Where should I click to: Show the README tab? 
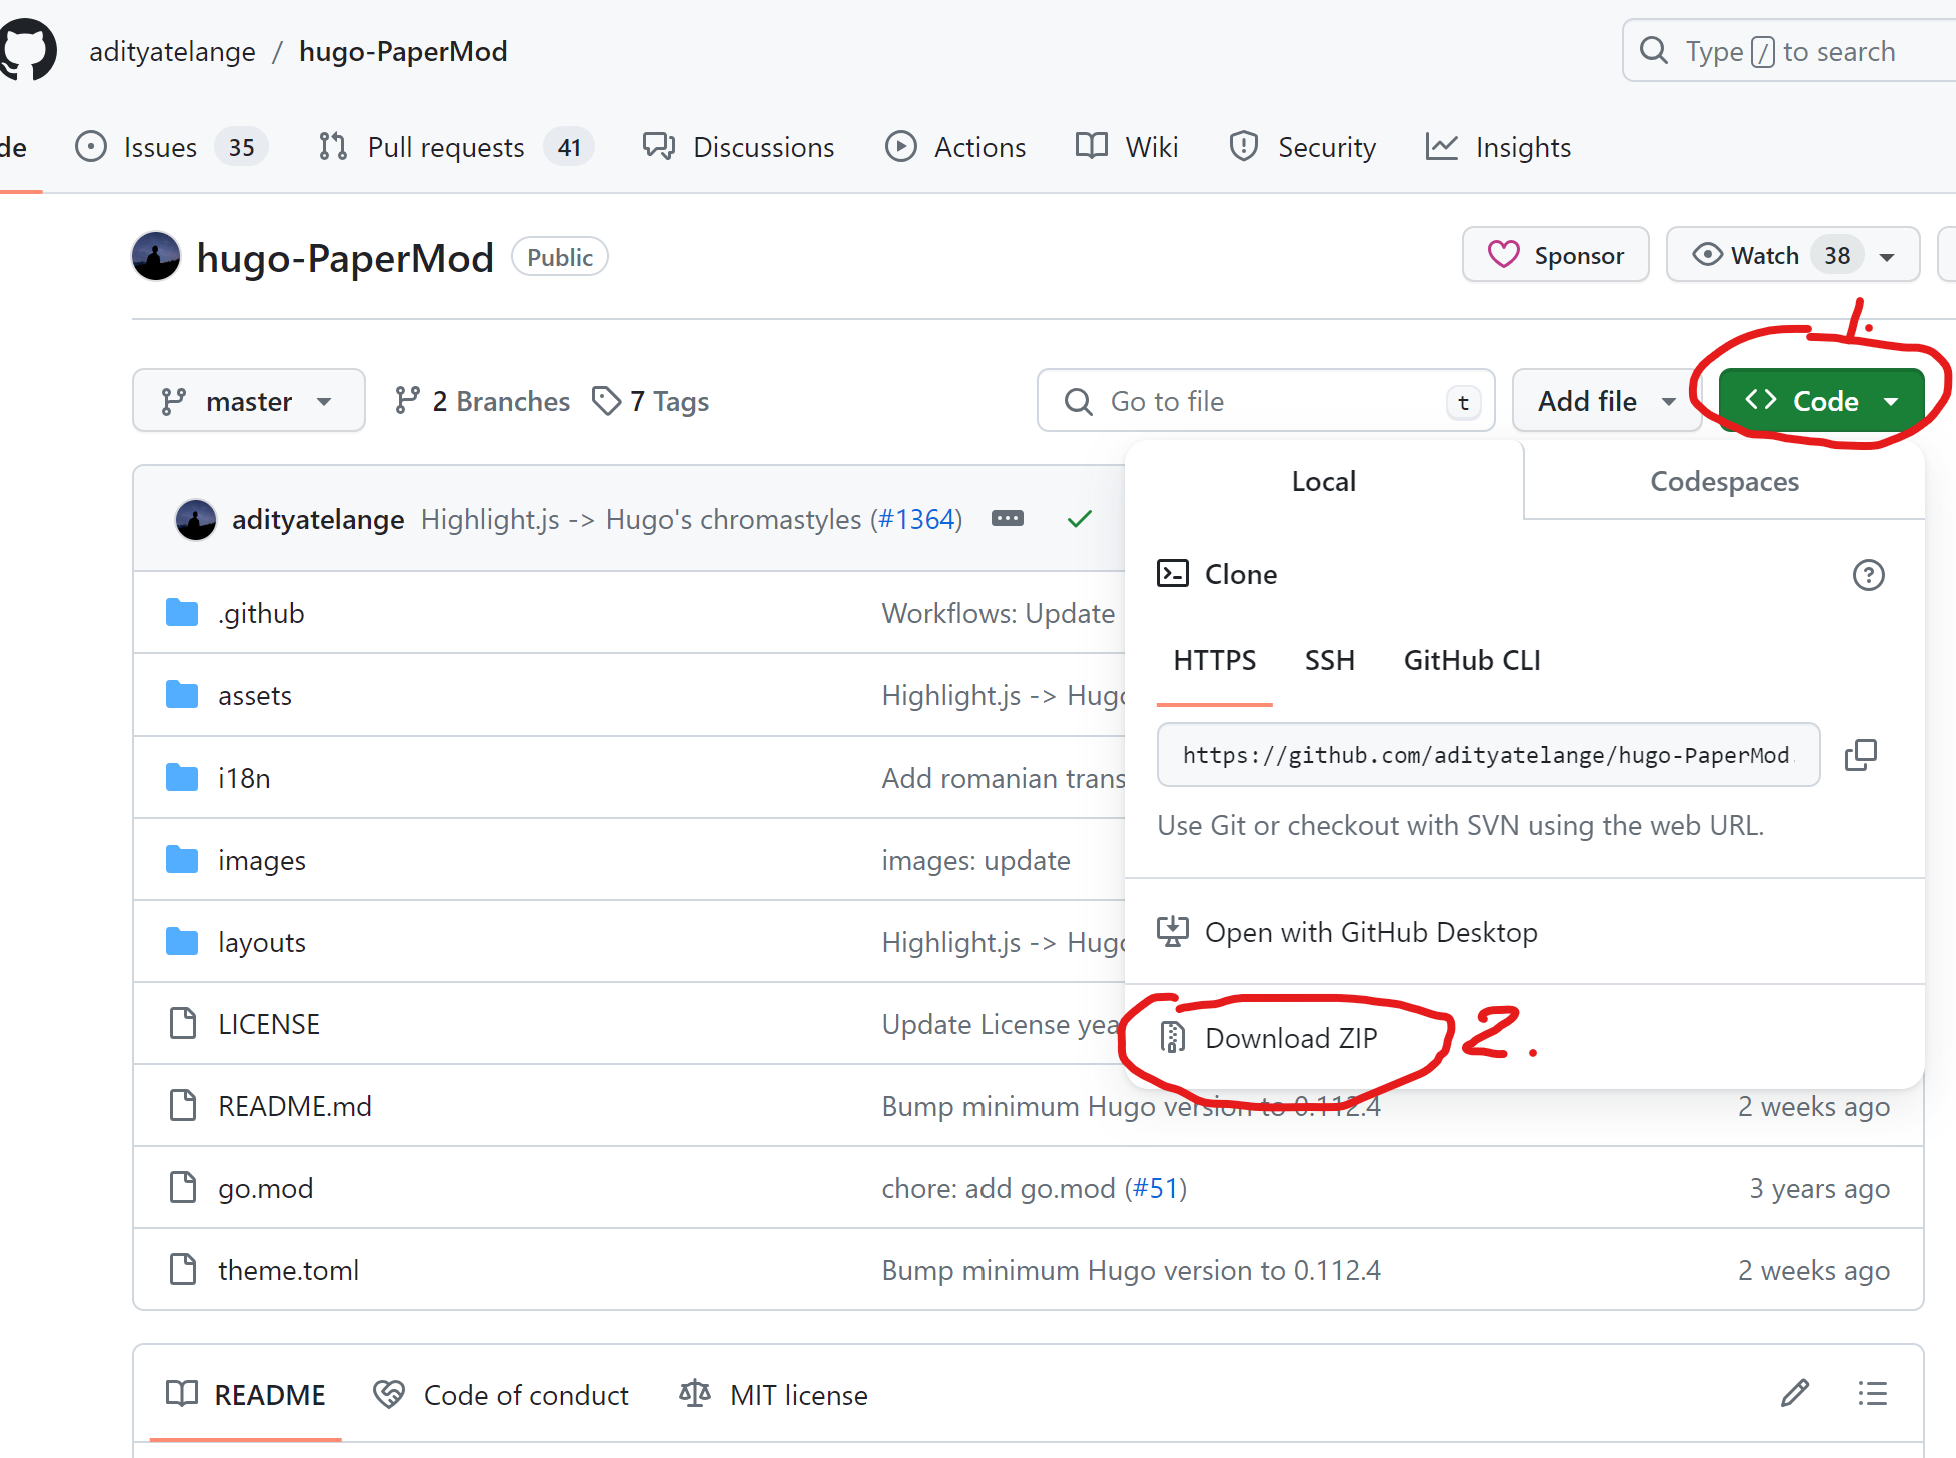246,1394
